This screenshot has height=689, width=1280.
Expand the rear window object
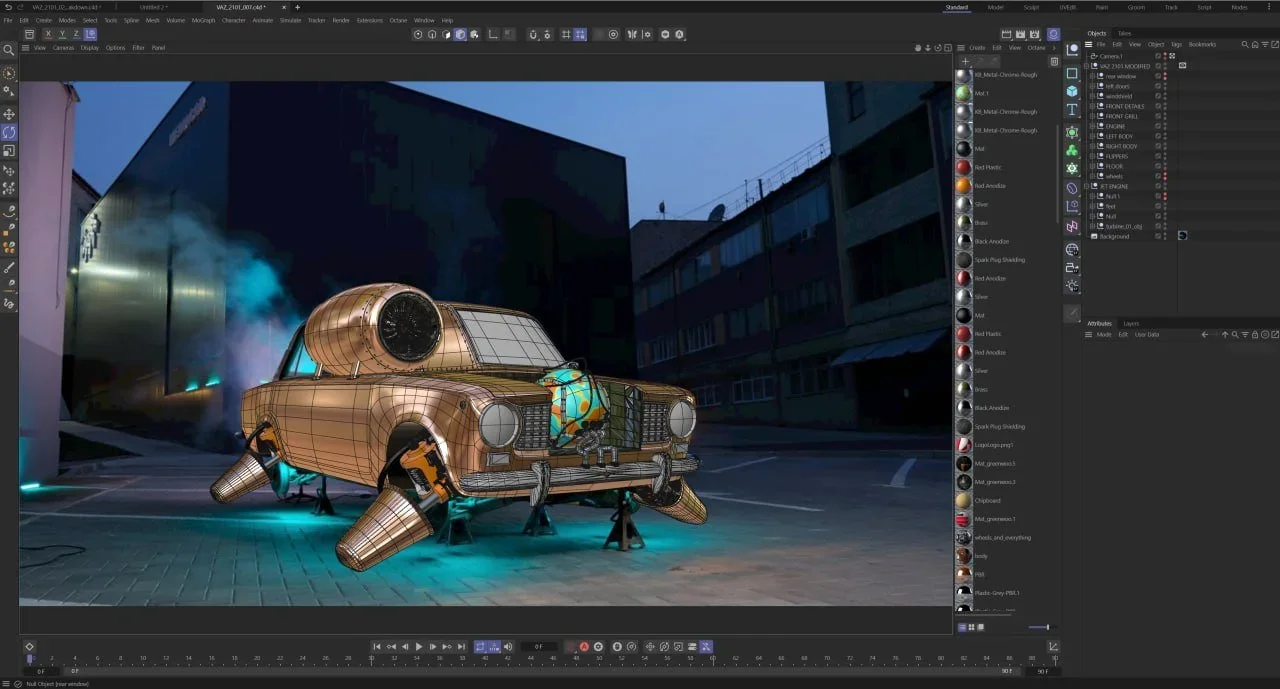[x=1092, y=76]
